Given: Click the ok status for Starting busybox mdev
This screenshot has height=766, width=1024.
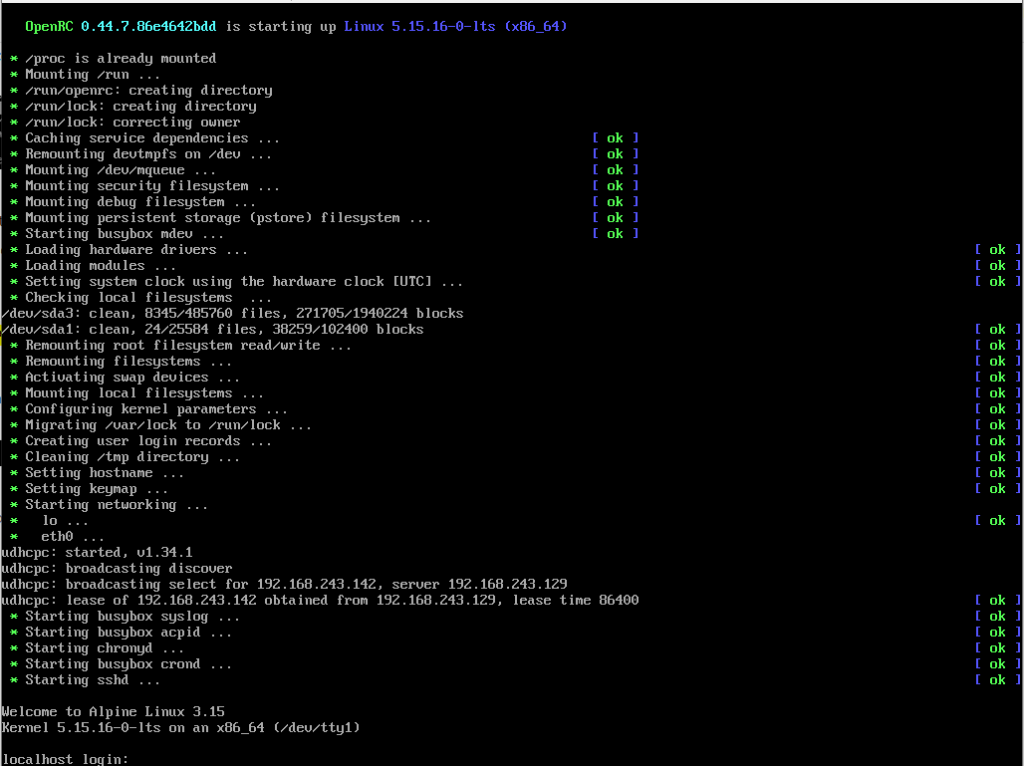Looking at the screenshot, I should pos(615,234).
